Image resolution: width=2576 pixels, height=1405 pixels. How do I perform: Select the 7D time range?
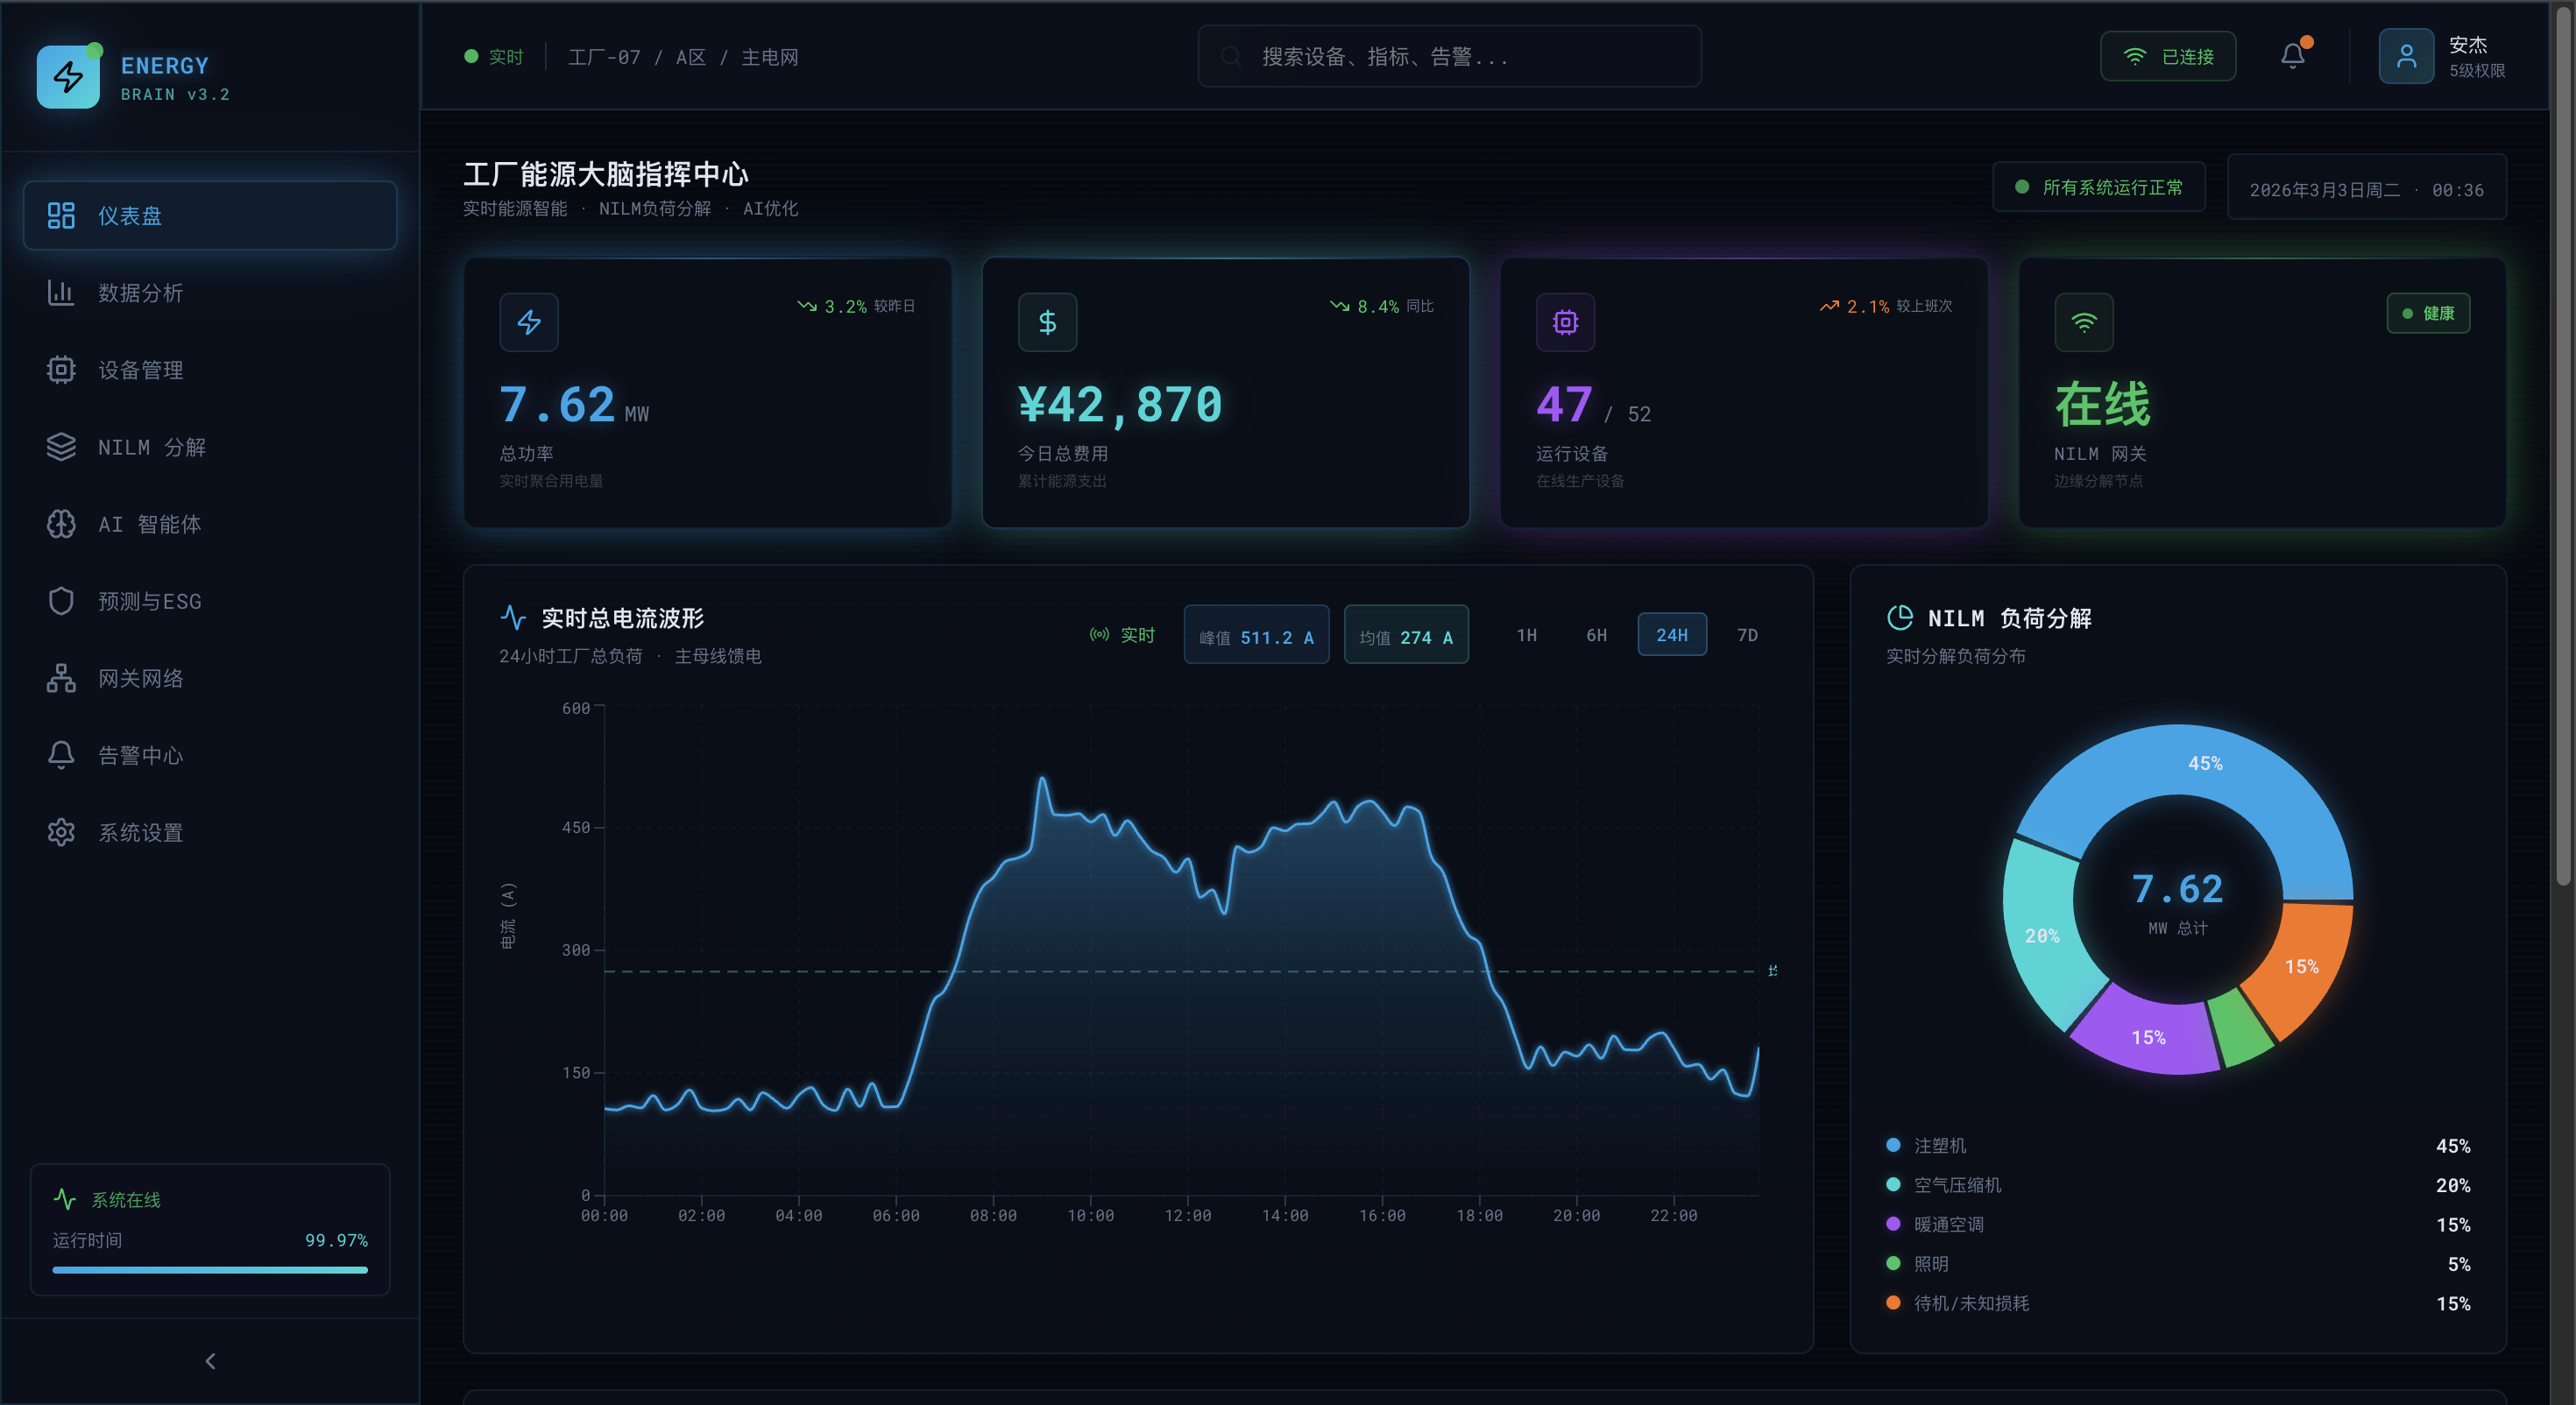pyautogui.click(x=1747, y=635)
